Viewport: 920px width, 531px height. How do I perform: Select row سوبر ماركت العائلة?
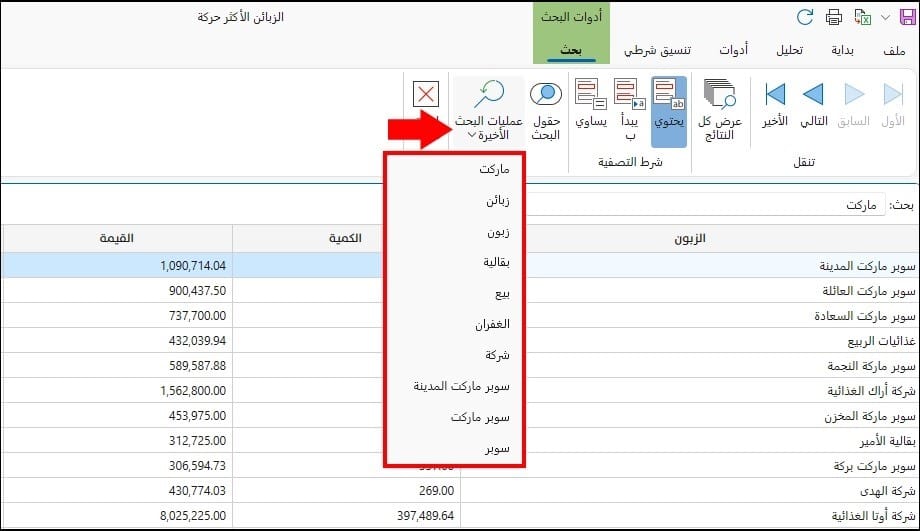pyautogui.click(x=868, y=291)
